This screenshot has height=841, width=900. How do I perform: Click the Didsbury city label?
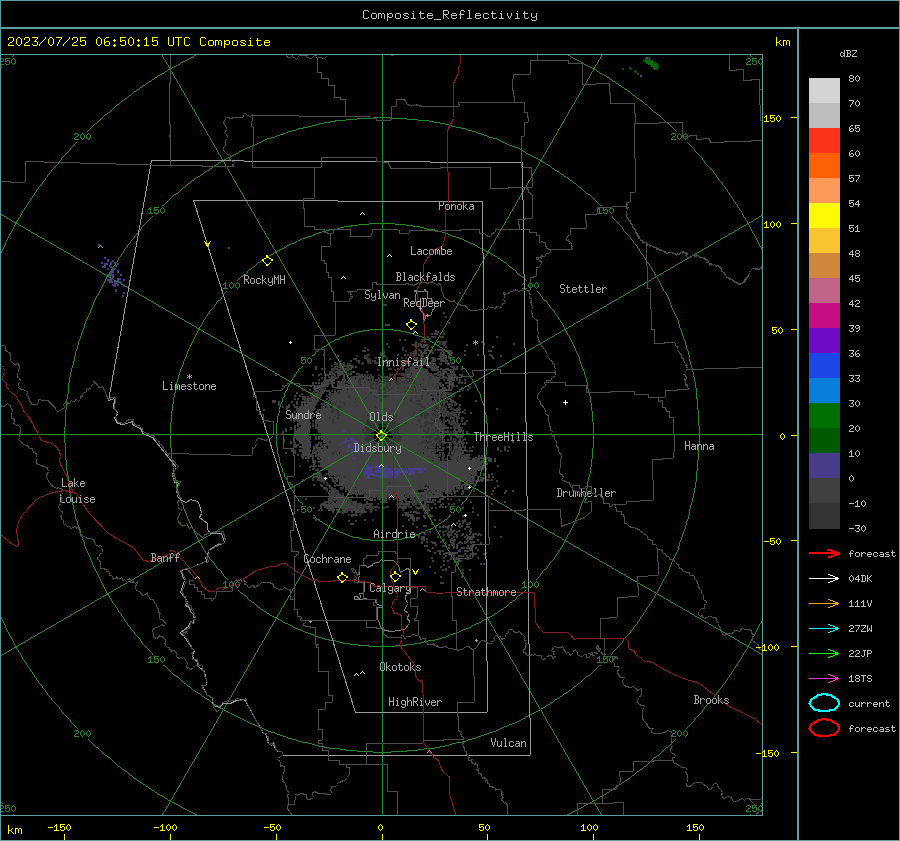click(378, 448)
